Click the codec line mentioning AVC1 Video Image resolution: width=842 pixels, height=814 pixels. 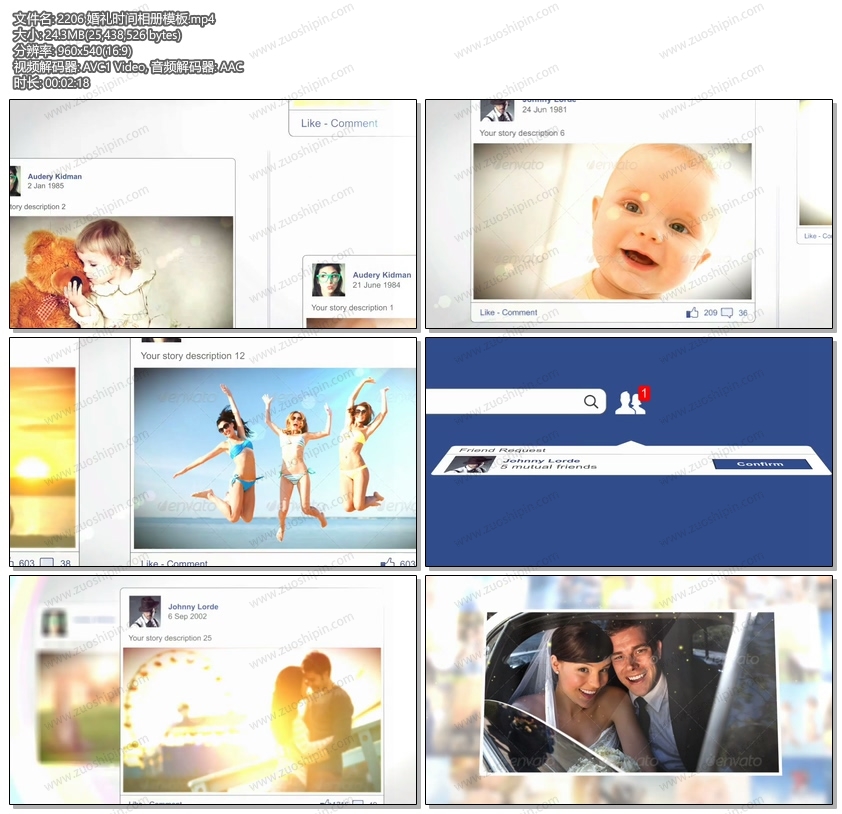[128, 67]
